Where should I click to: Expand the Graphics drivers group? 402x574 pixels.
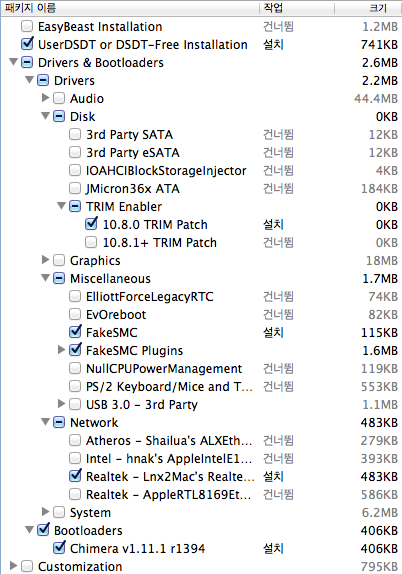point(45,260)
